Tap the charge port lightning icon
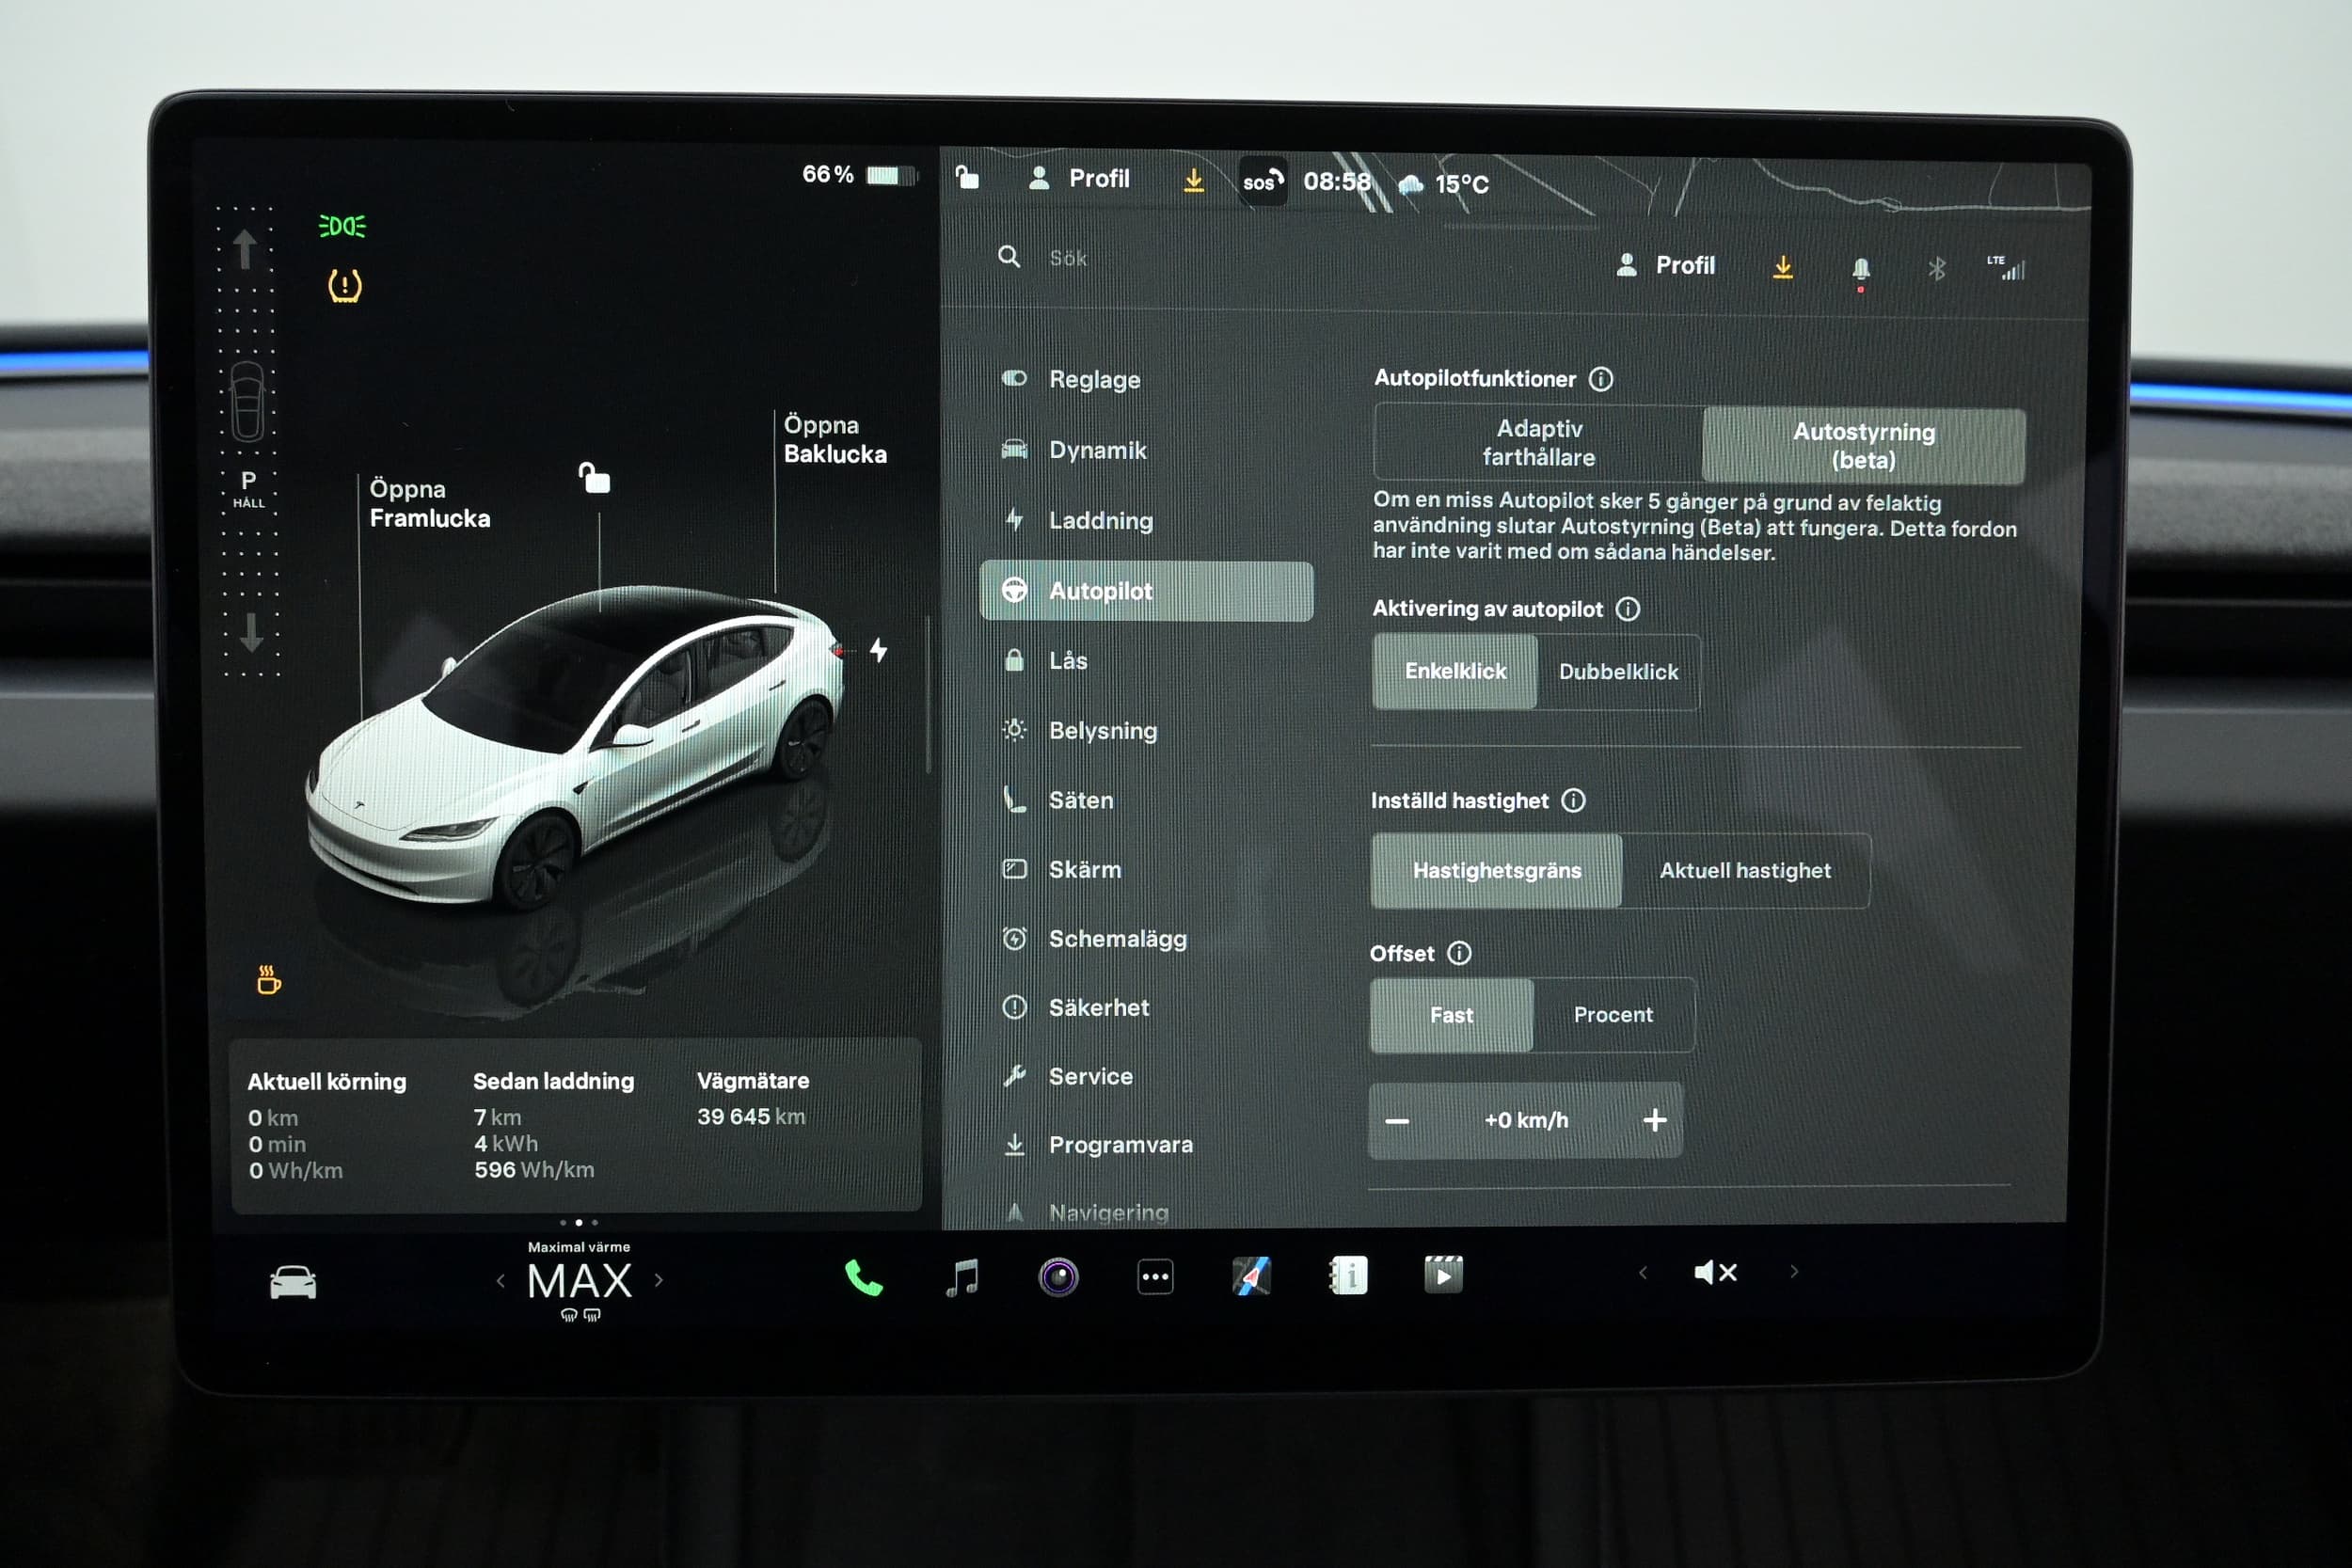The height and width of the screenshot is (1568, 2352). 878,650
